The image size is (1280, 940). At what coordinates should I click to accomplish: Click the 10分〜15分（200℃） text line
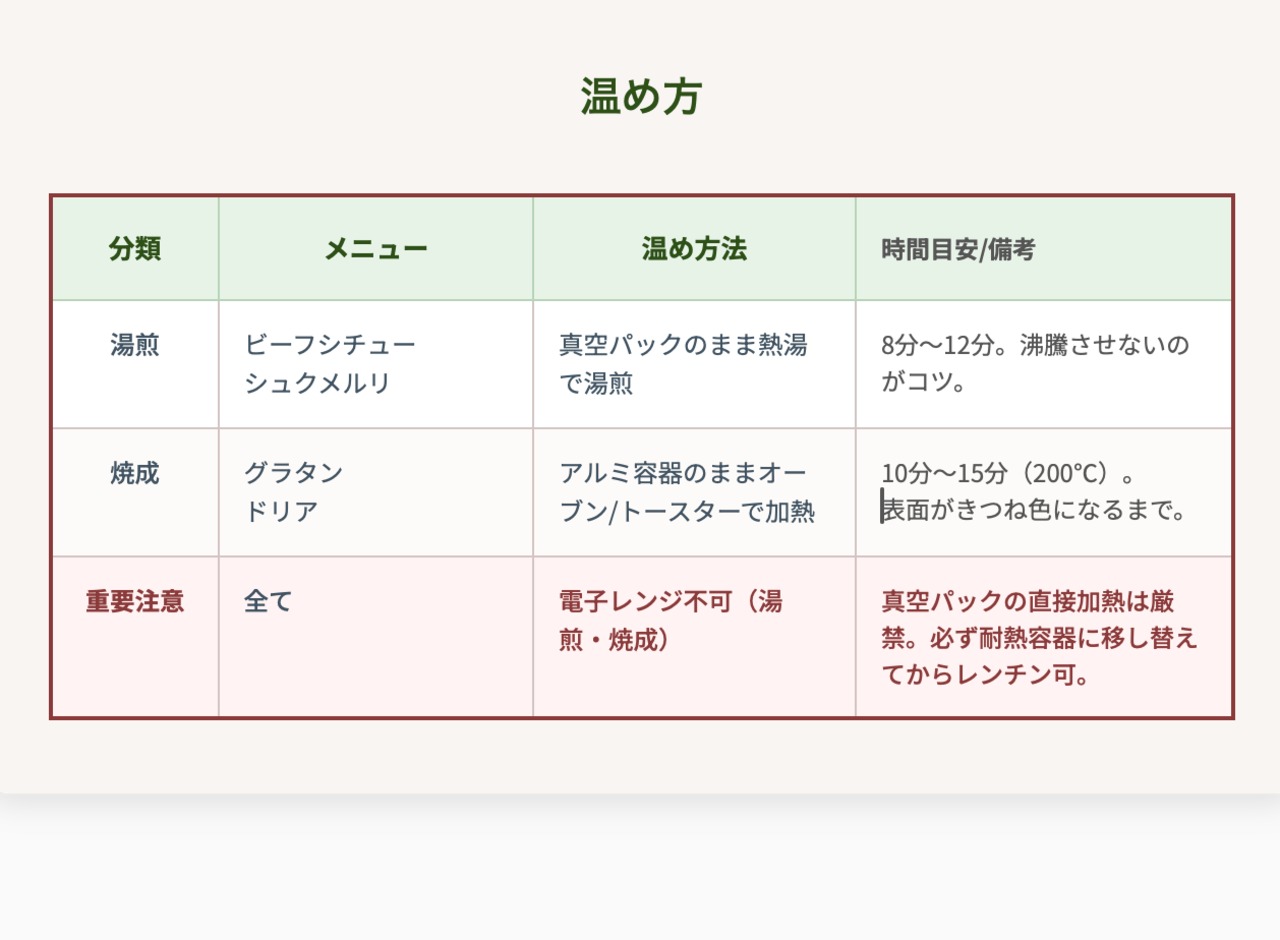coord(1008,473)
